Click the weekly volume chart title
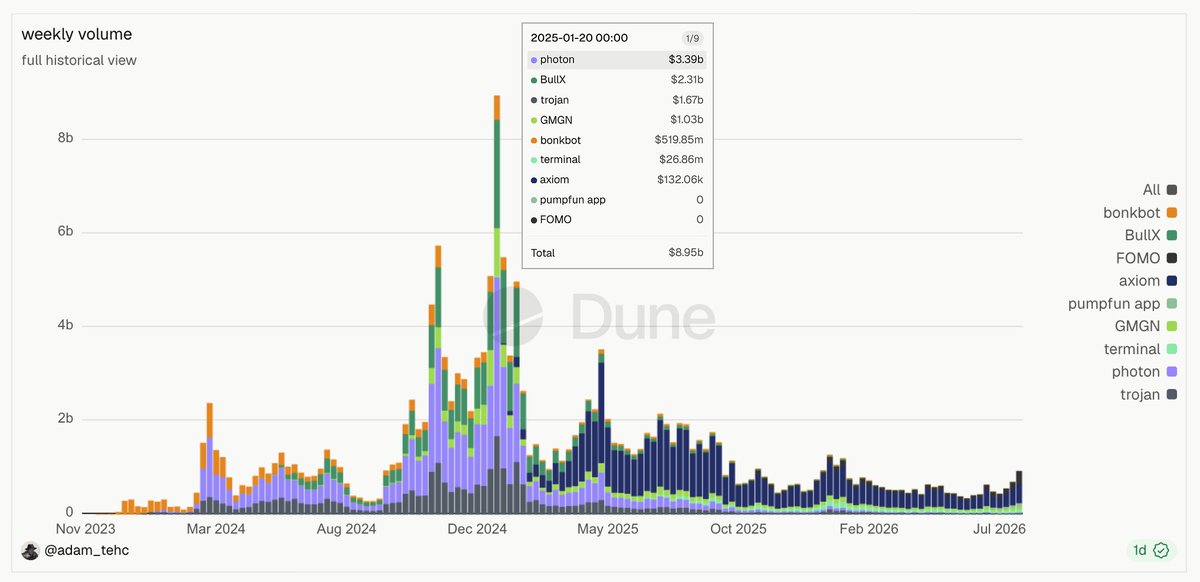This screenshot has width=1200, height=582. pyautogui.click(x=77, y=34)
